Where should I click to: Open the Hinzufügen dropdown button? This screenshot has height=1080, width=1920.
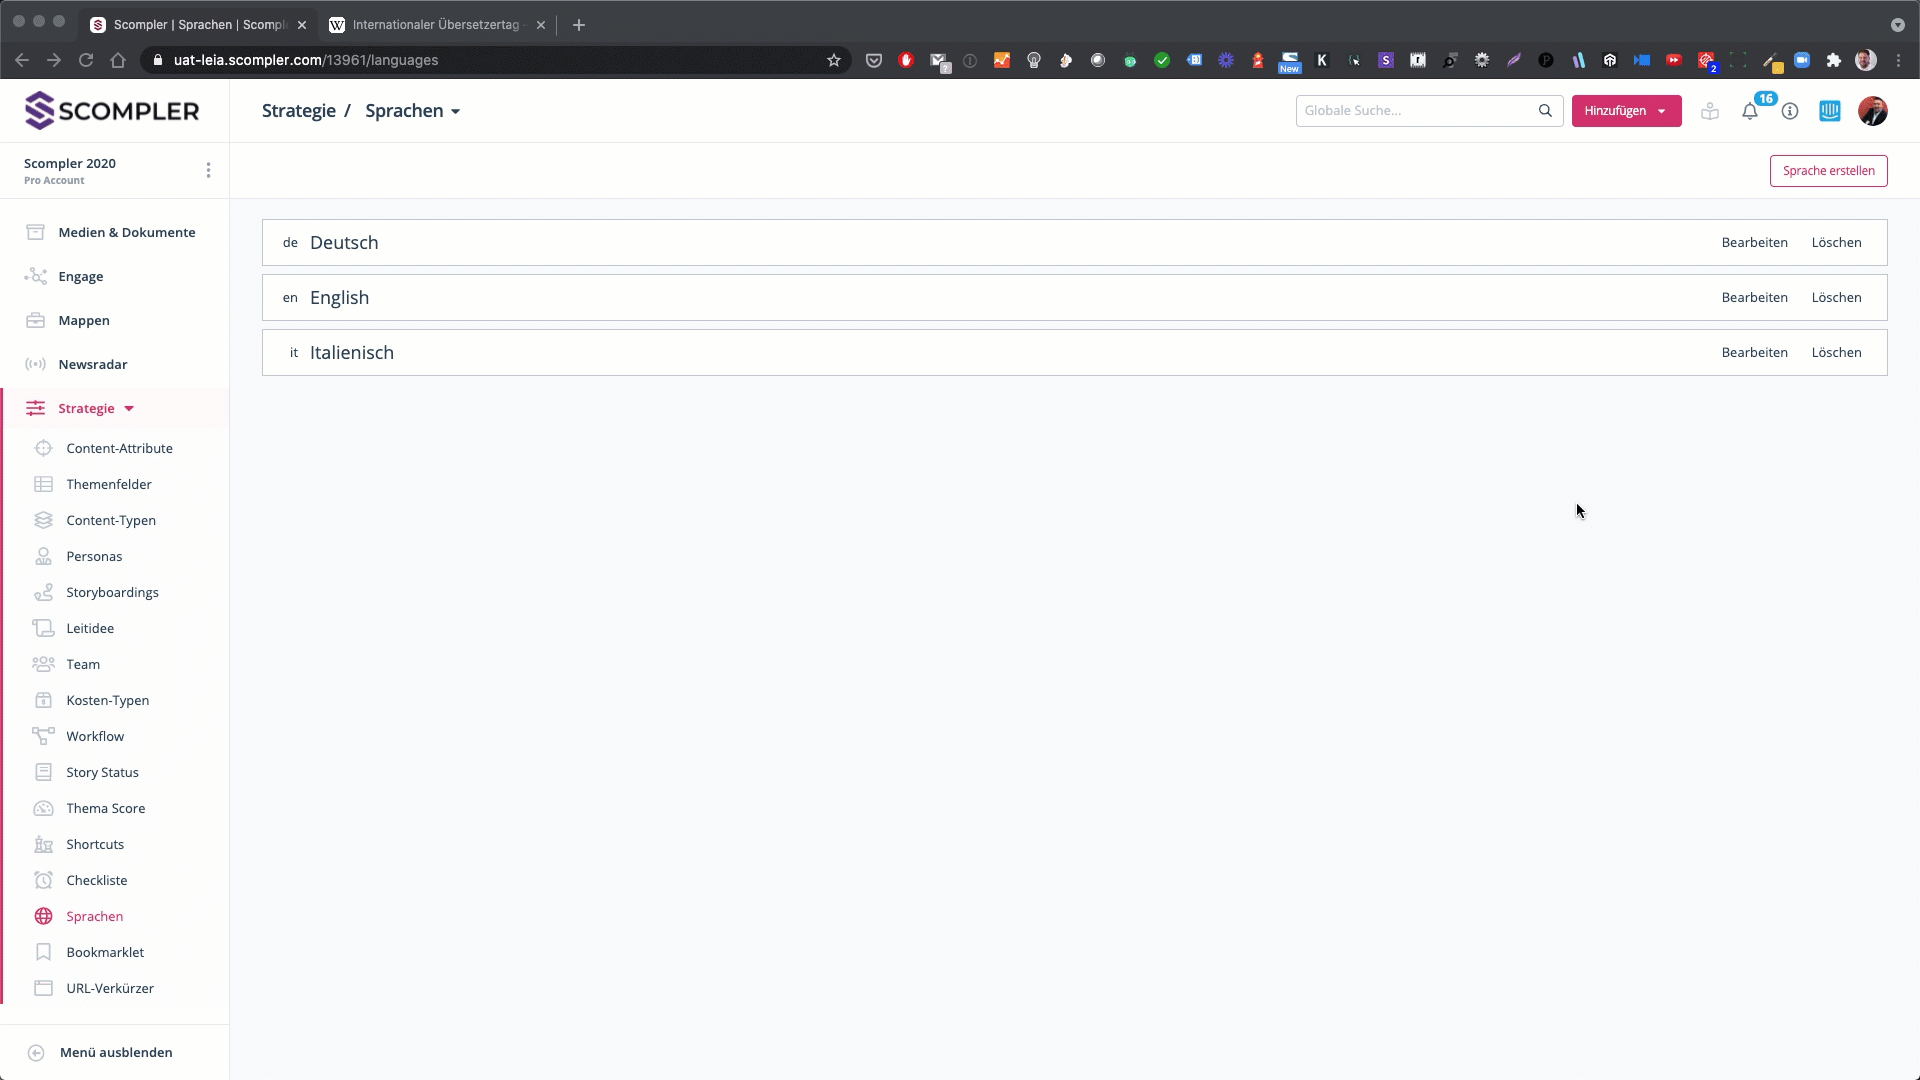coord(1626,111)
